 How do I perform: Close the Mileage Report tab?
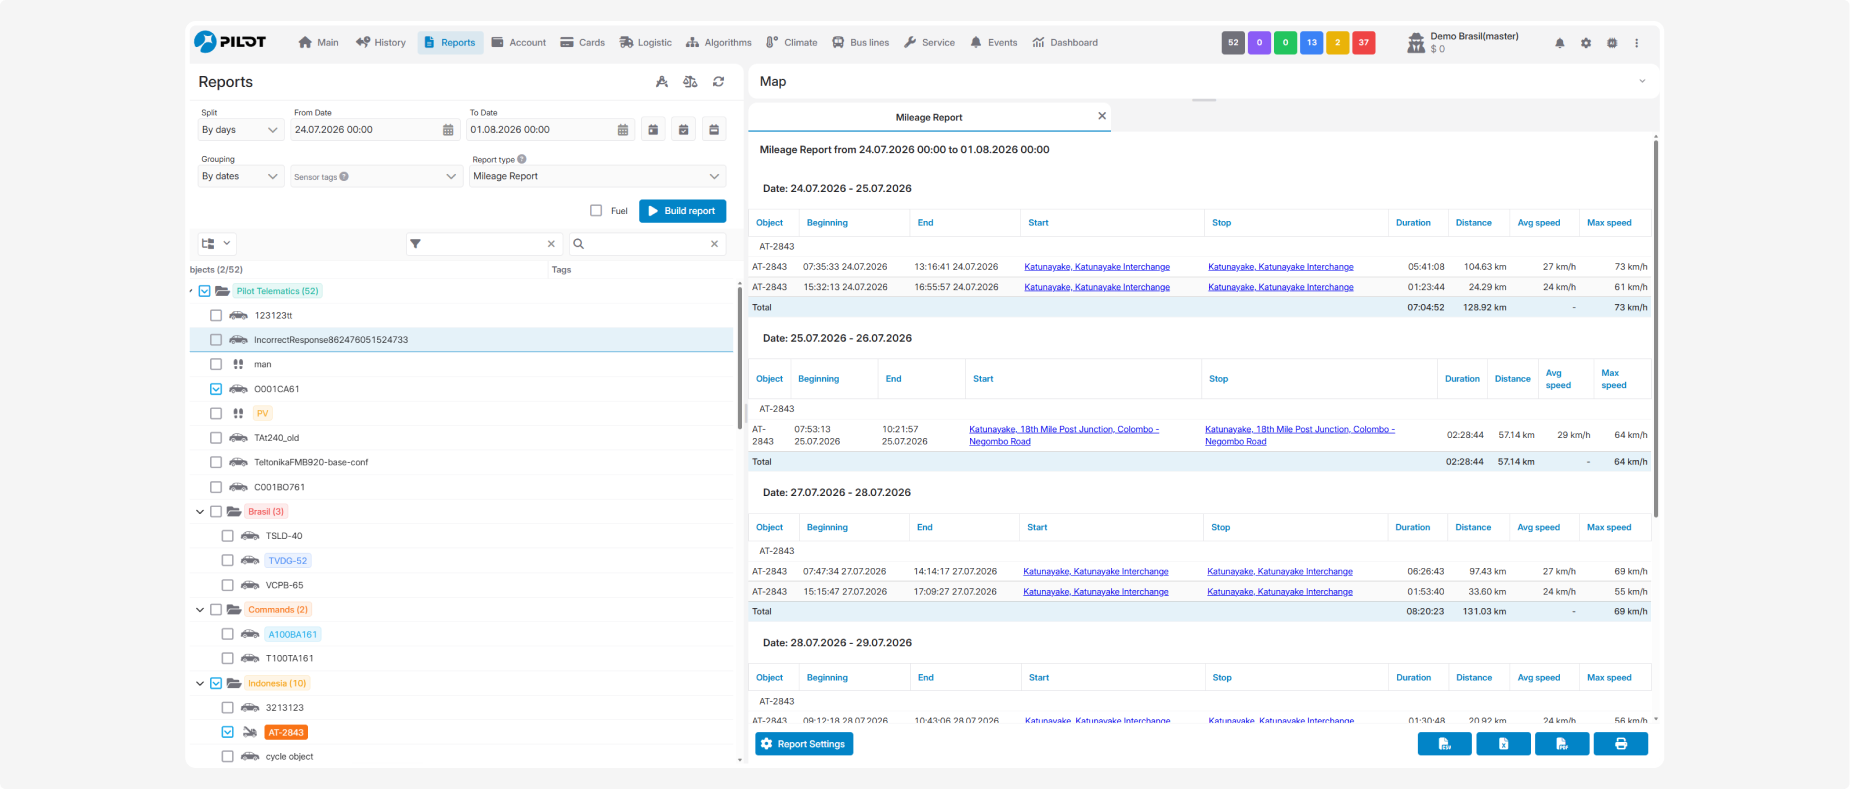(x=1102, y=116)
